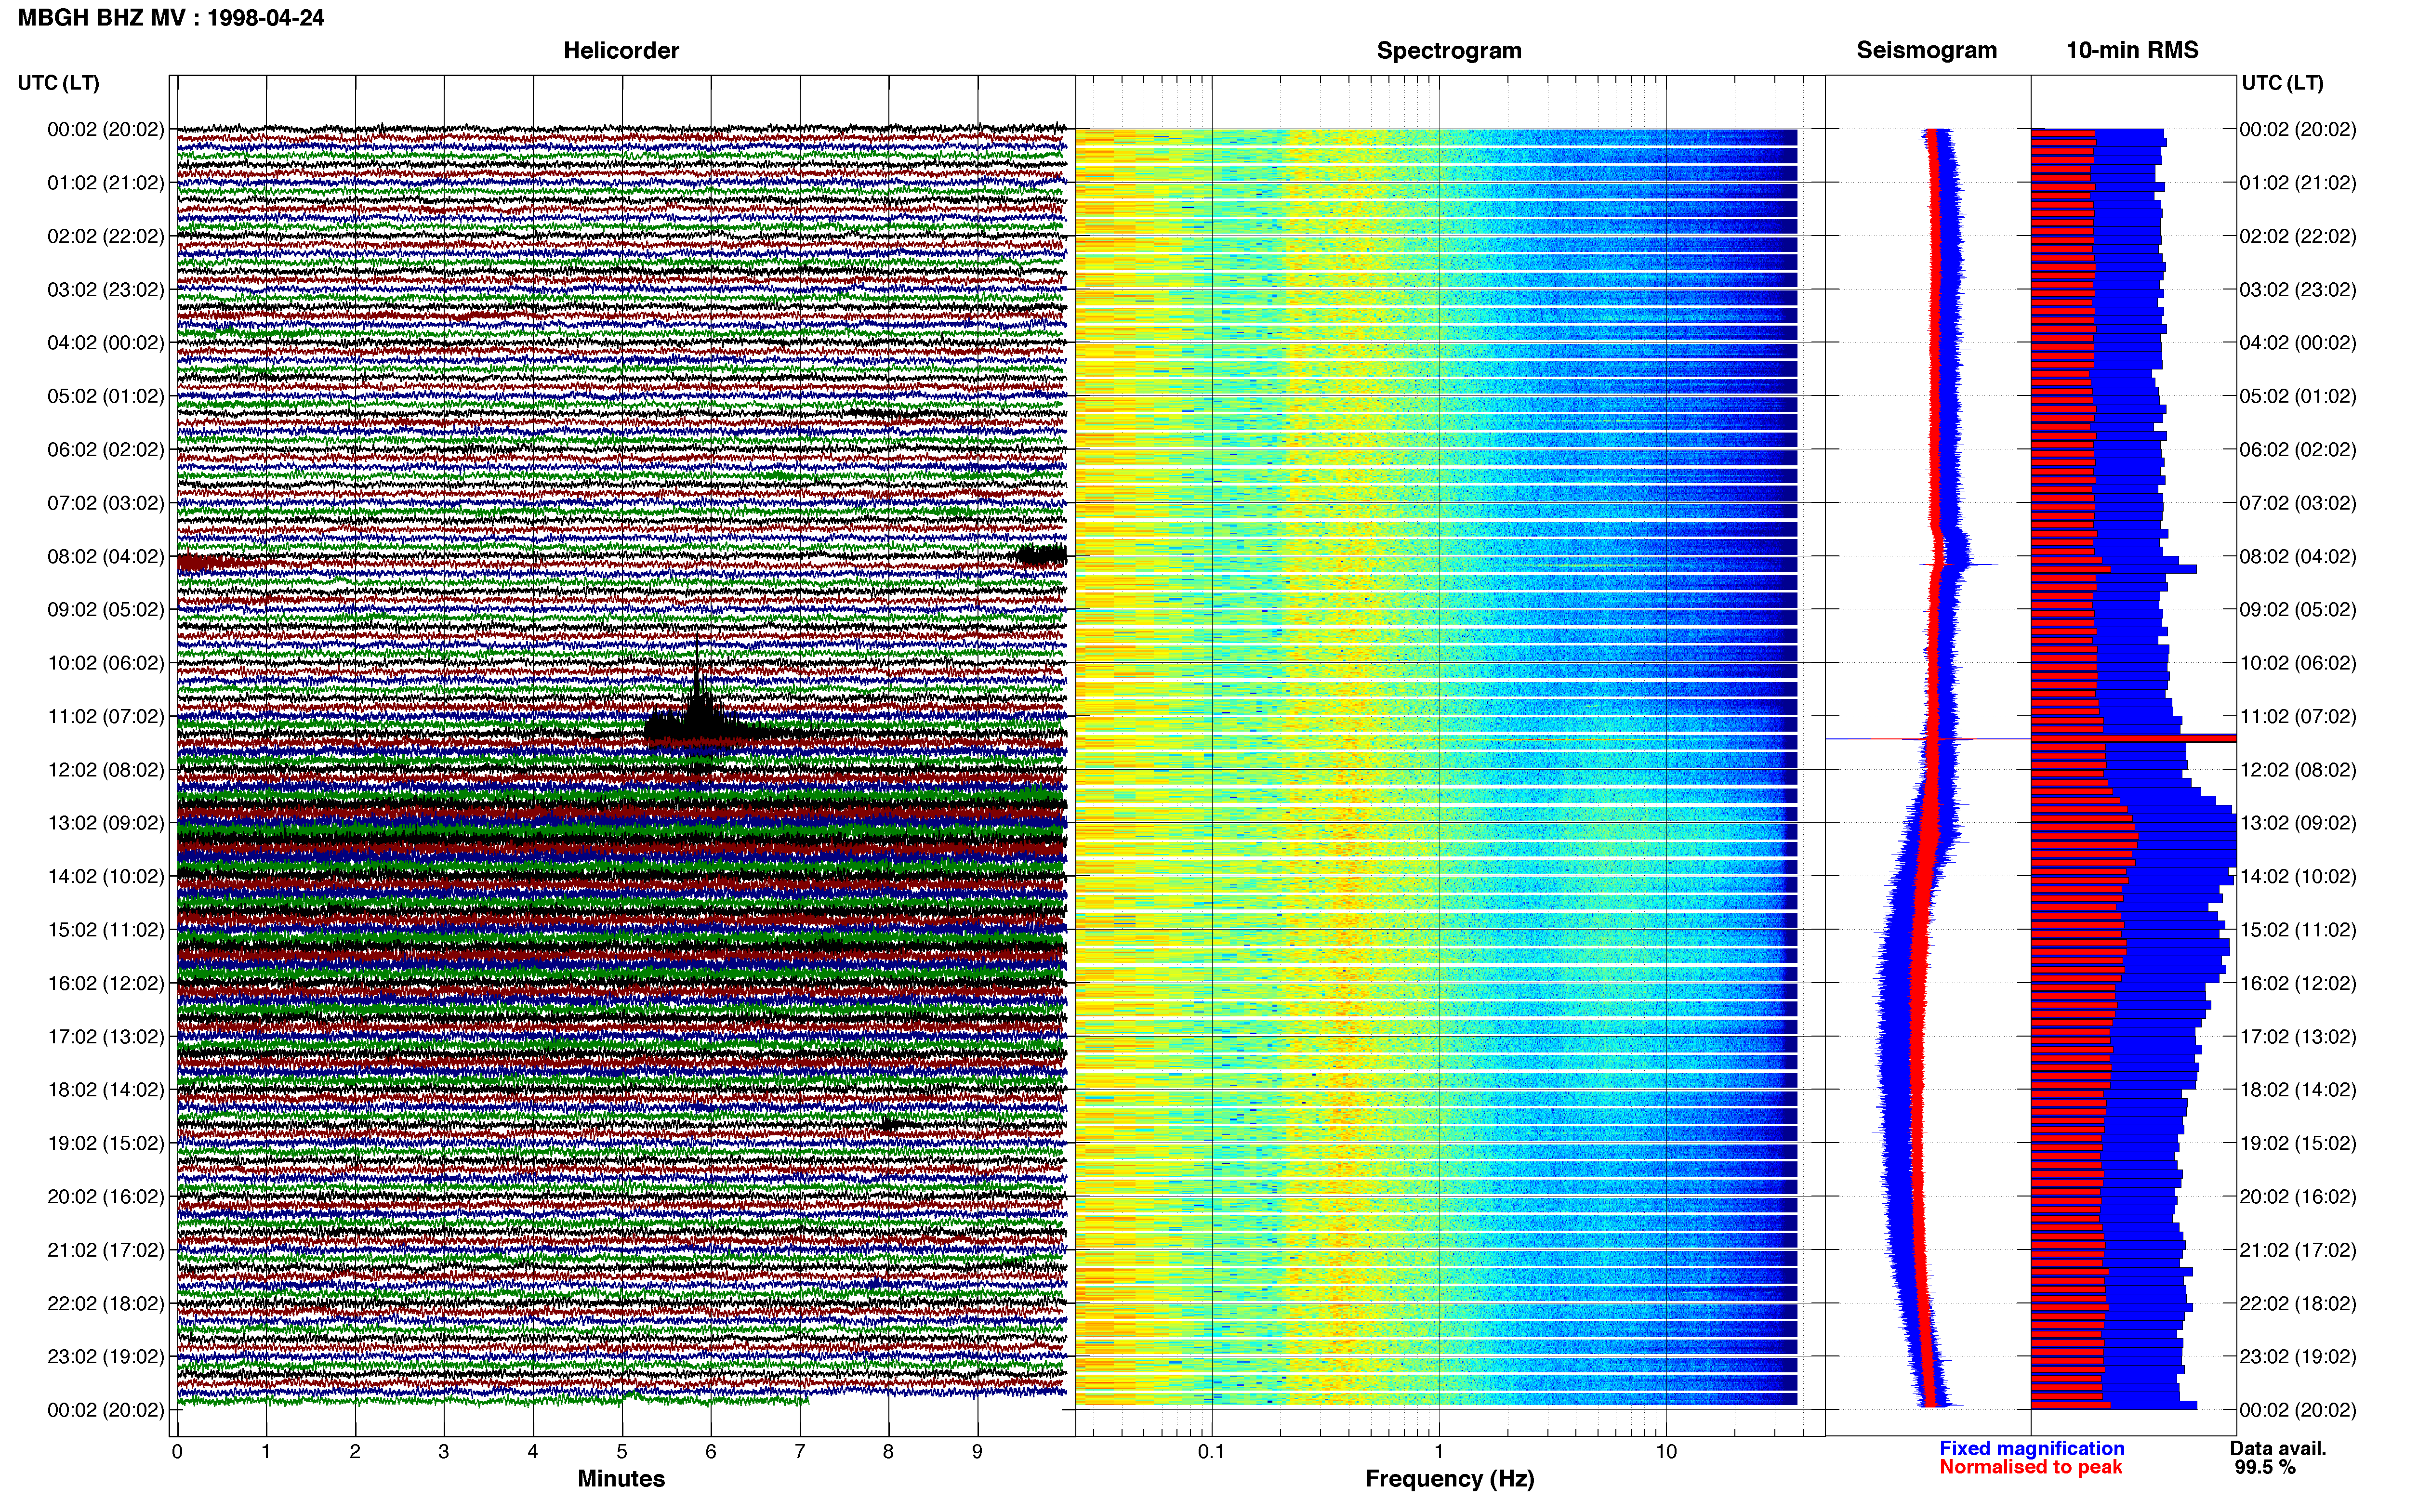Click the left-axis time label 07:02 (03:02)
The width and height of the screenshot is (2418, 1512).
pos(105,502)
